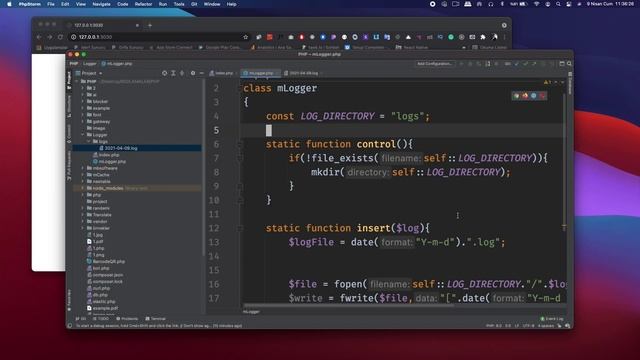Image resolution: width=640 pixels, height=360 pixels.
Task: Open file in Opera from editor browser icons
Action: tap(542, 96)
